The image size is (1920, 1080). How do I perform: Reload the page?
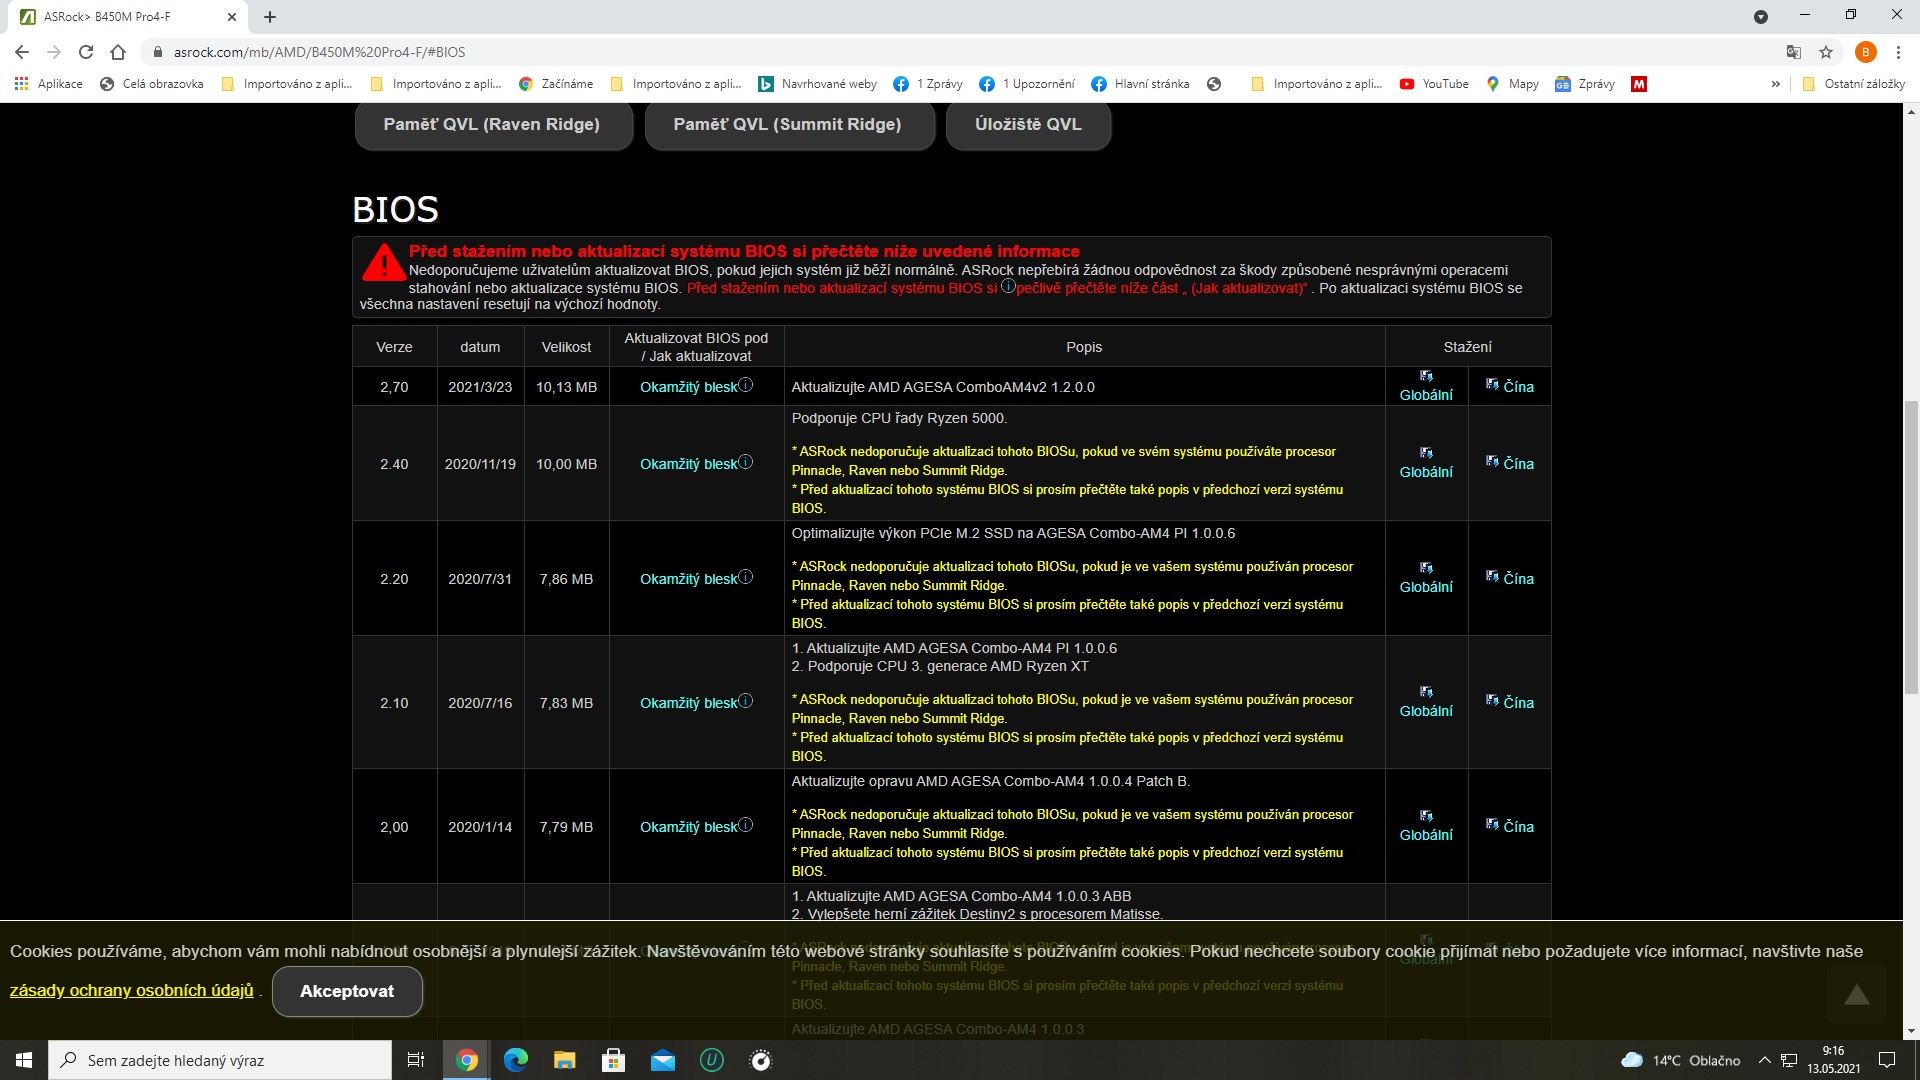pos(86,52)
